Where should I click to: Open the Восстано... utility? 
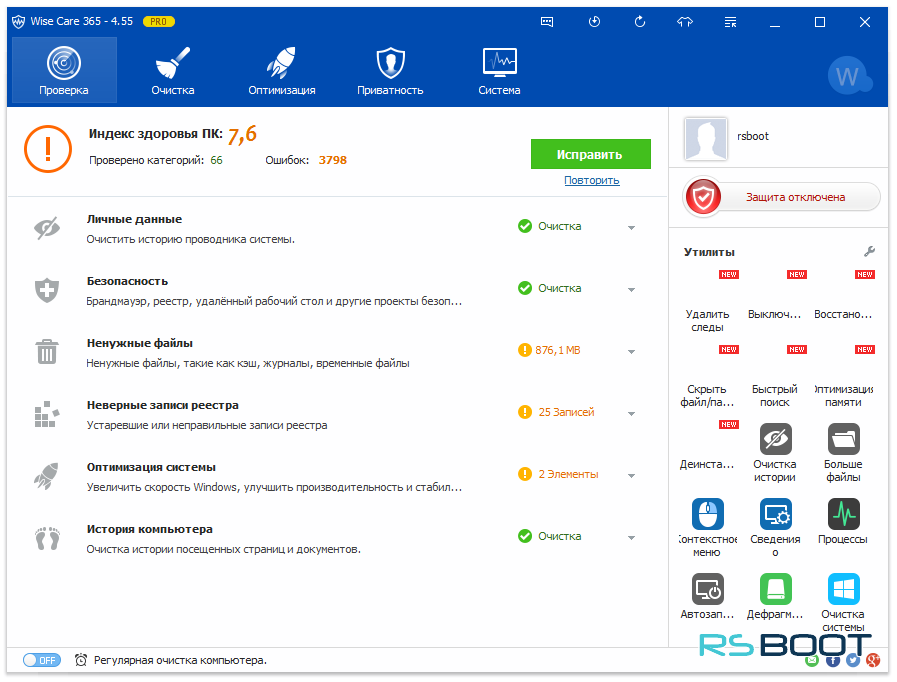click(x=843, y=296)
